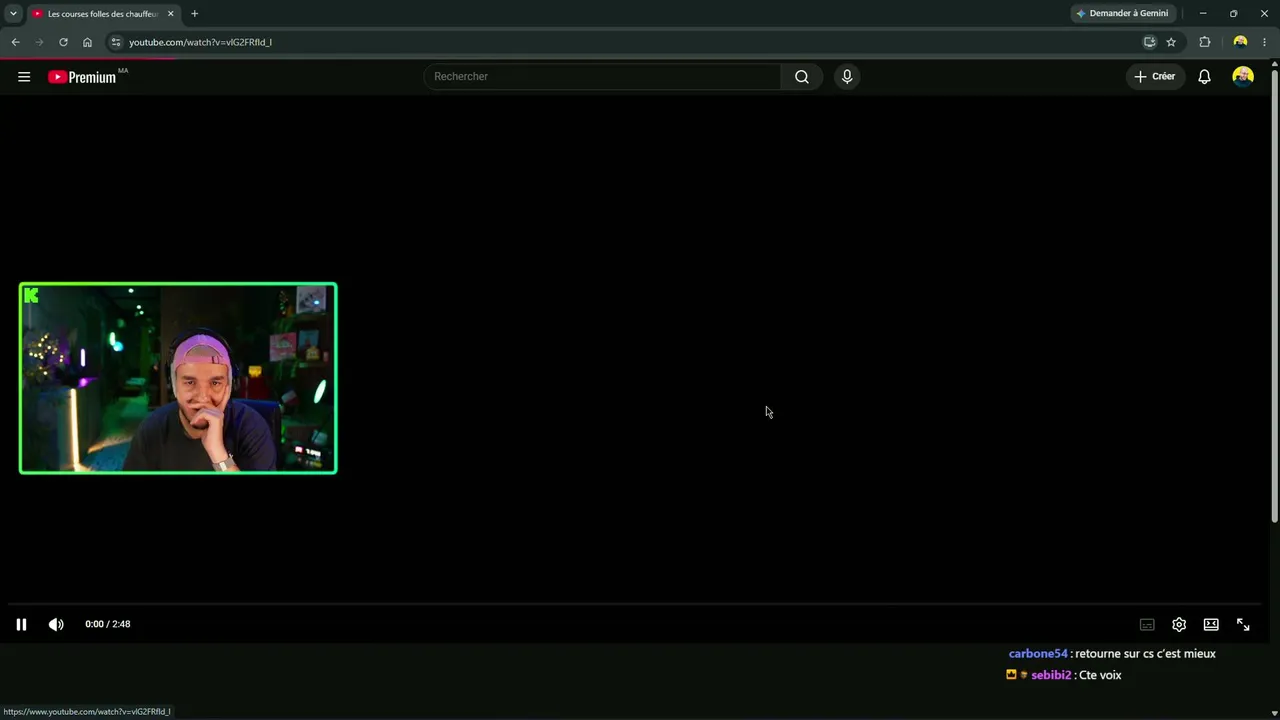This screenshot has height=720, width=1280.
Task: Click the streamer webcam overlay
Action: tap(178, 378)
